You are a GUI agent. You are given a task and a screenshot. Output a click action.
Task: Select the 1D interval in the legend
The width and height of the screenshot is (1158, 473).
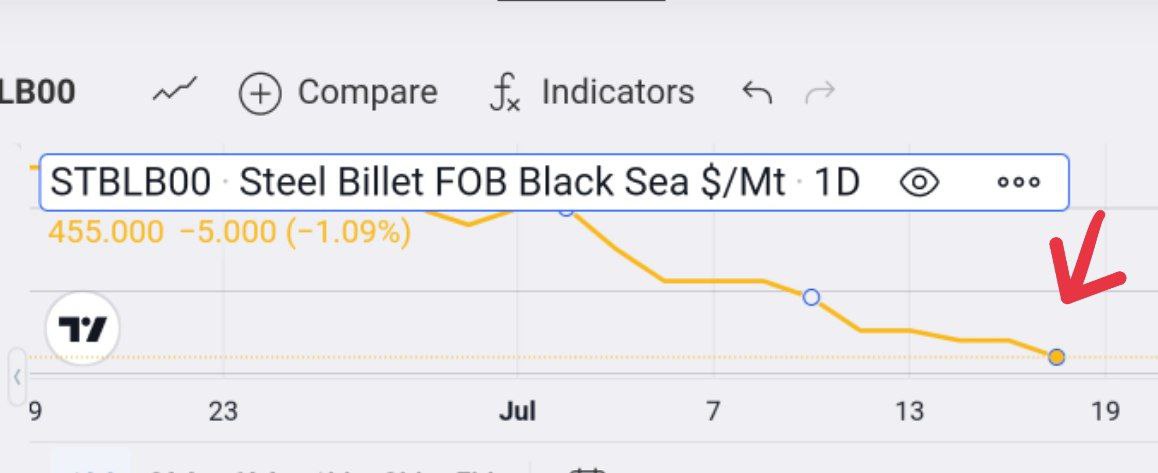pyautogui.click(x=836, y=182)
